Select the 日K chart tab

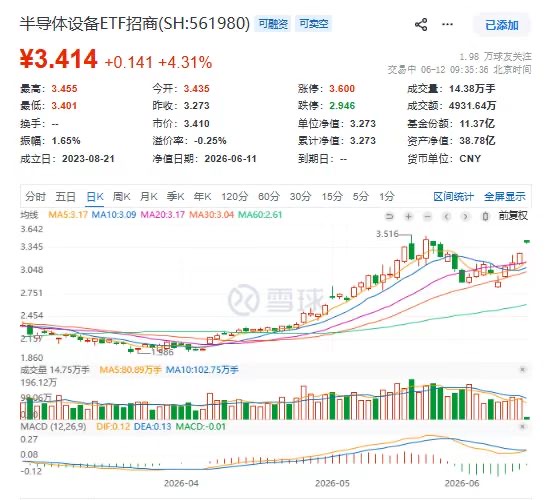[x=95, y=196]
